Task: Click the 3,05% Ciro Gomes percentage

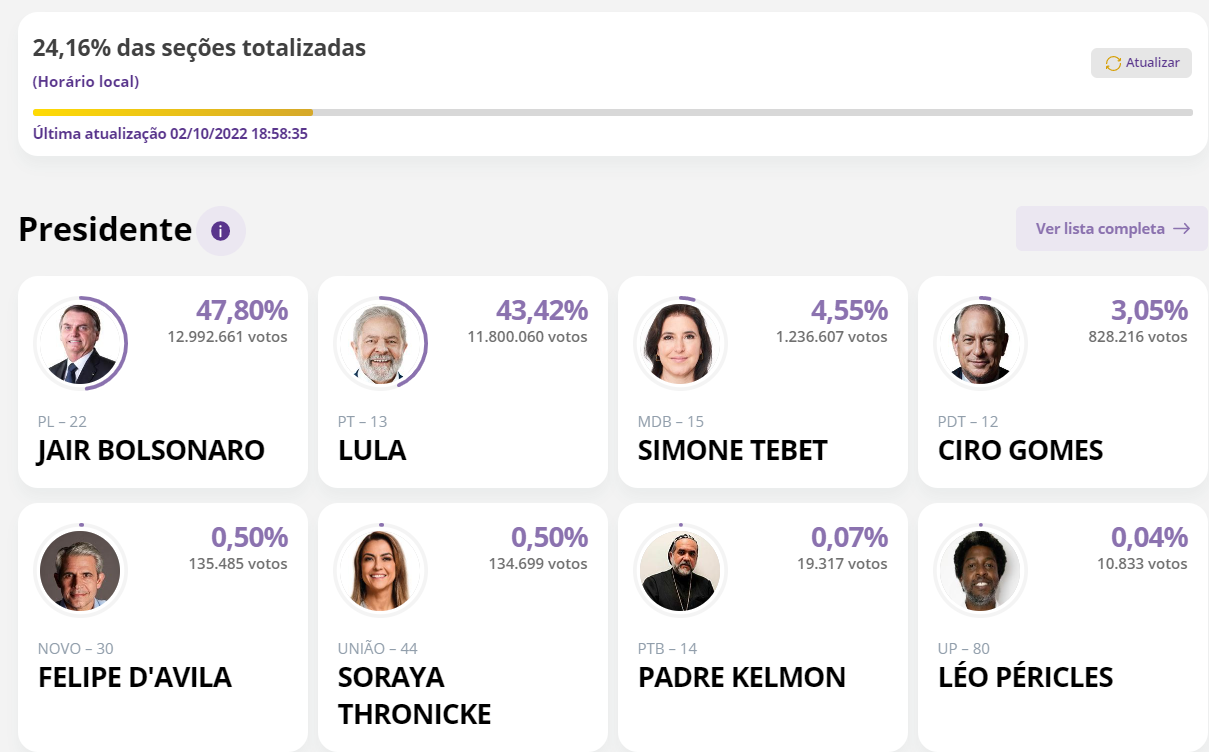Action: (1149, 310)
